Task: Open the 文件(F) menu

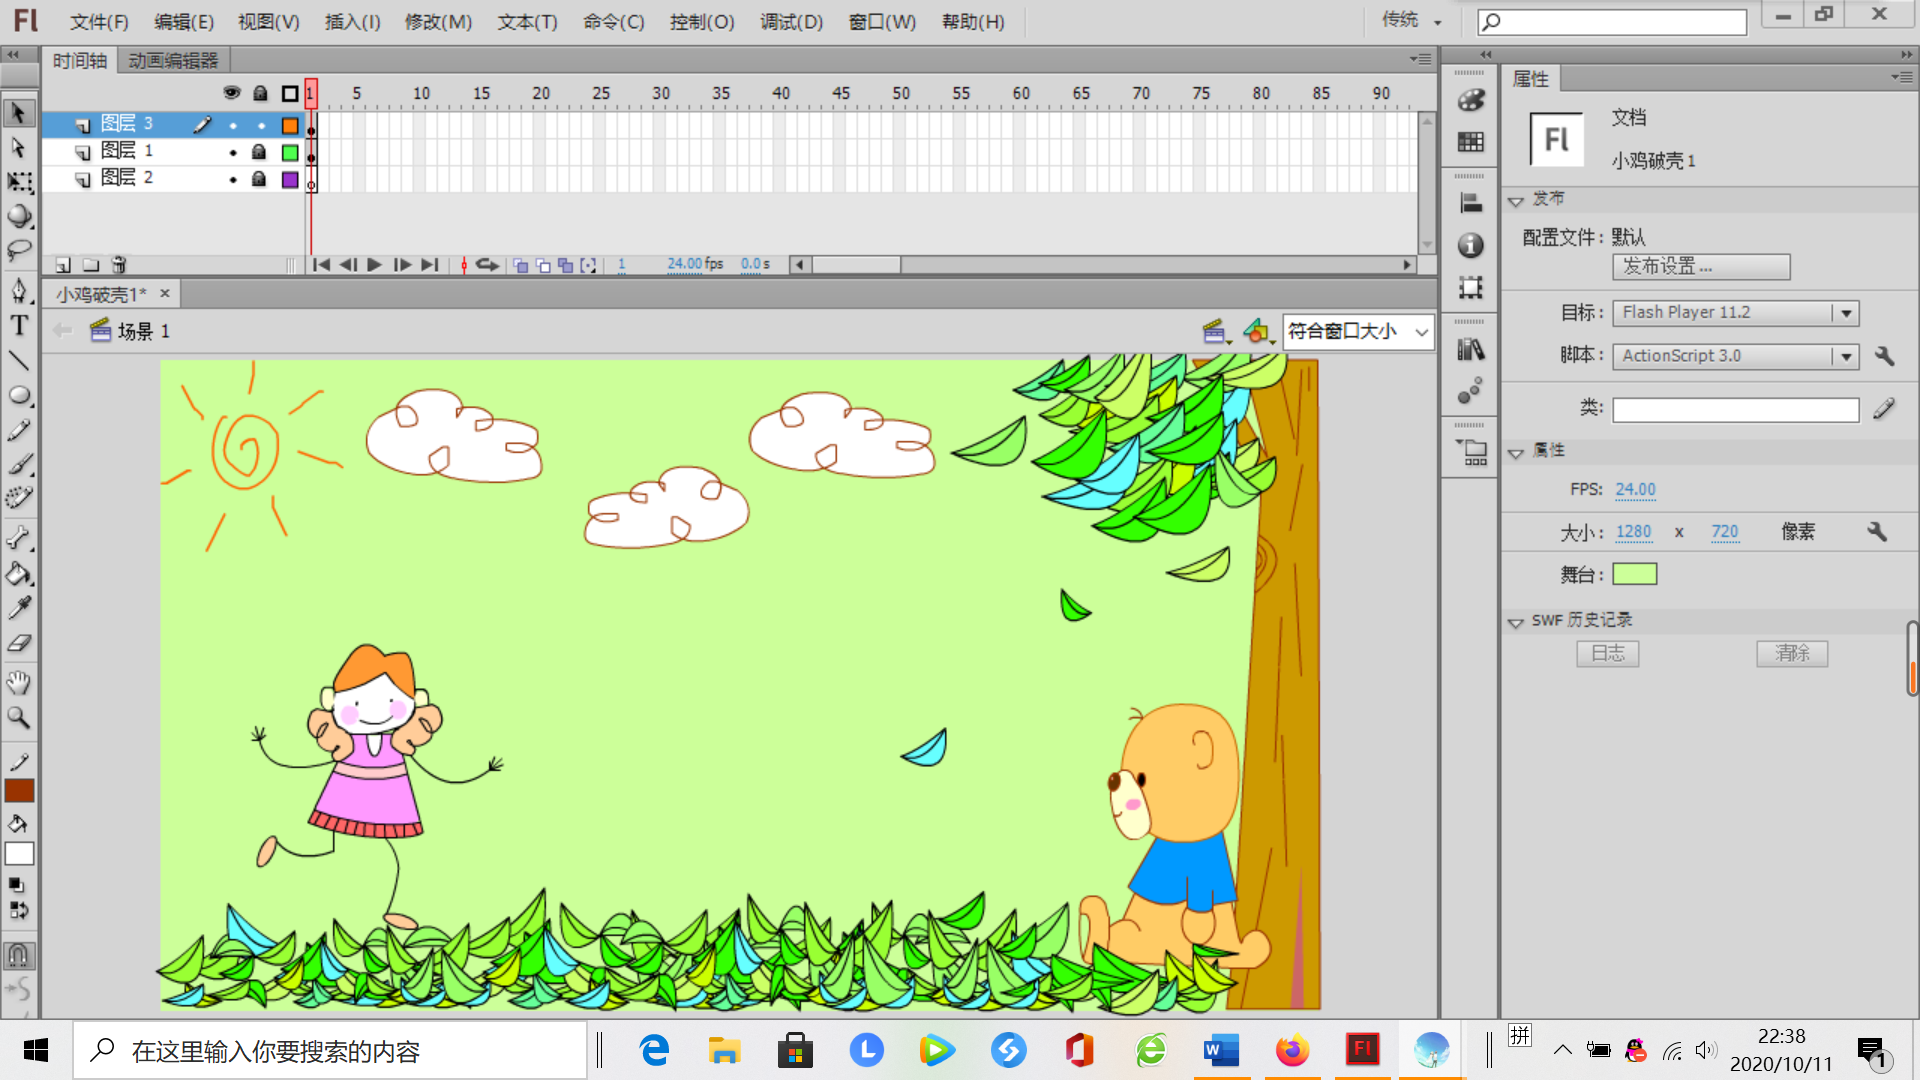Action: 99,22
